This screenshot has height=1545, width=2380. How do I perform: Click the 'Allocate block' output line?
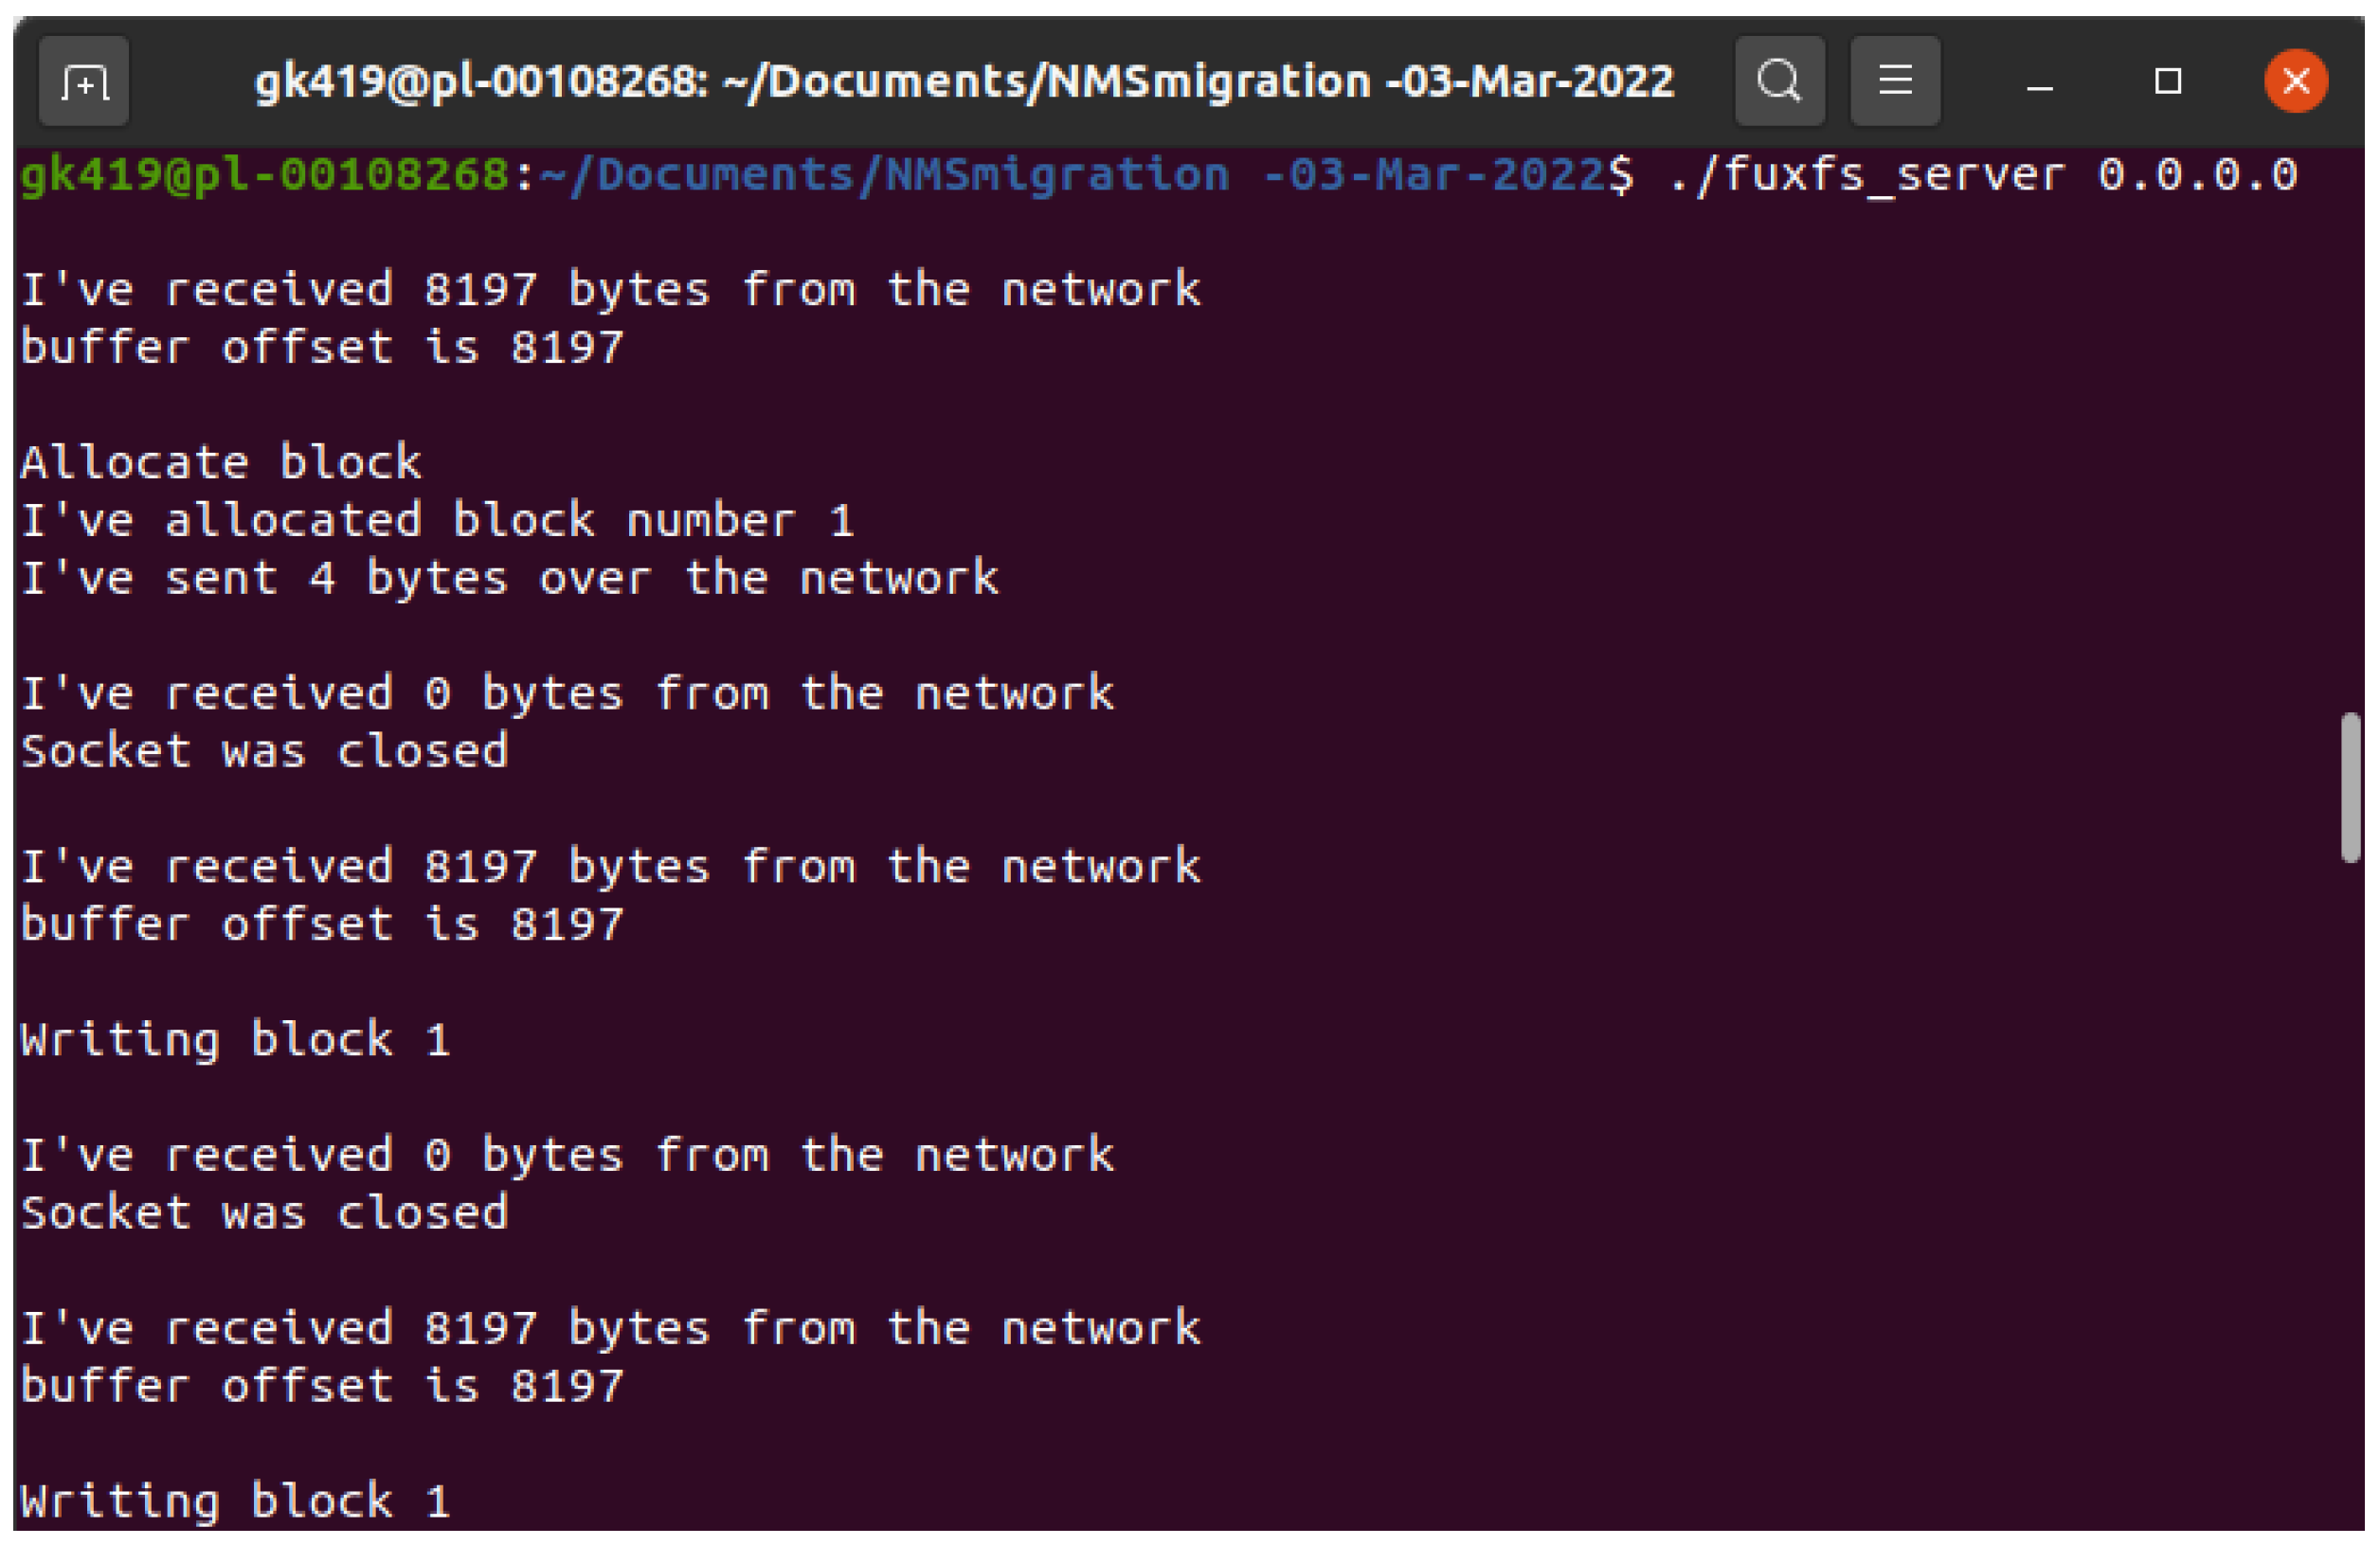(x=221, y=463)
